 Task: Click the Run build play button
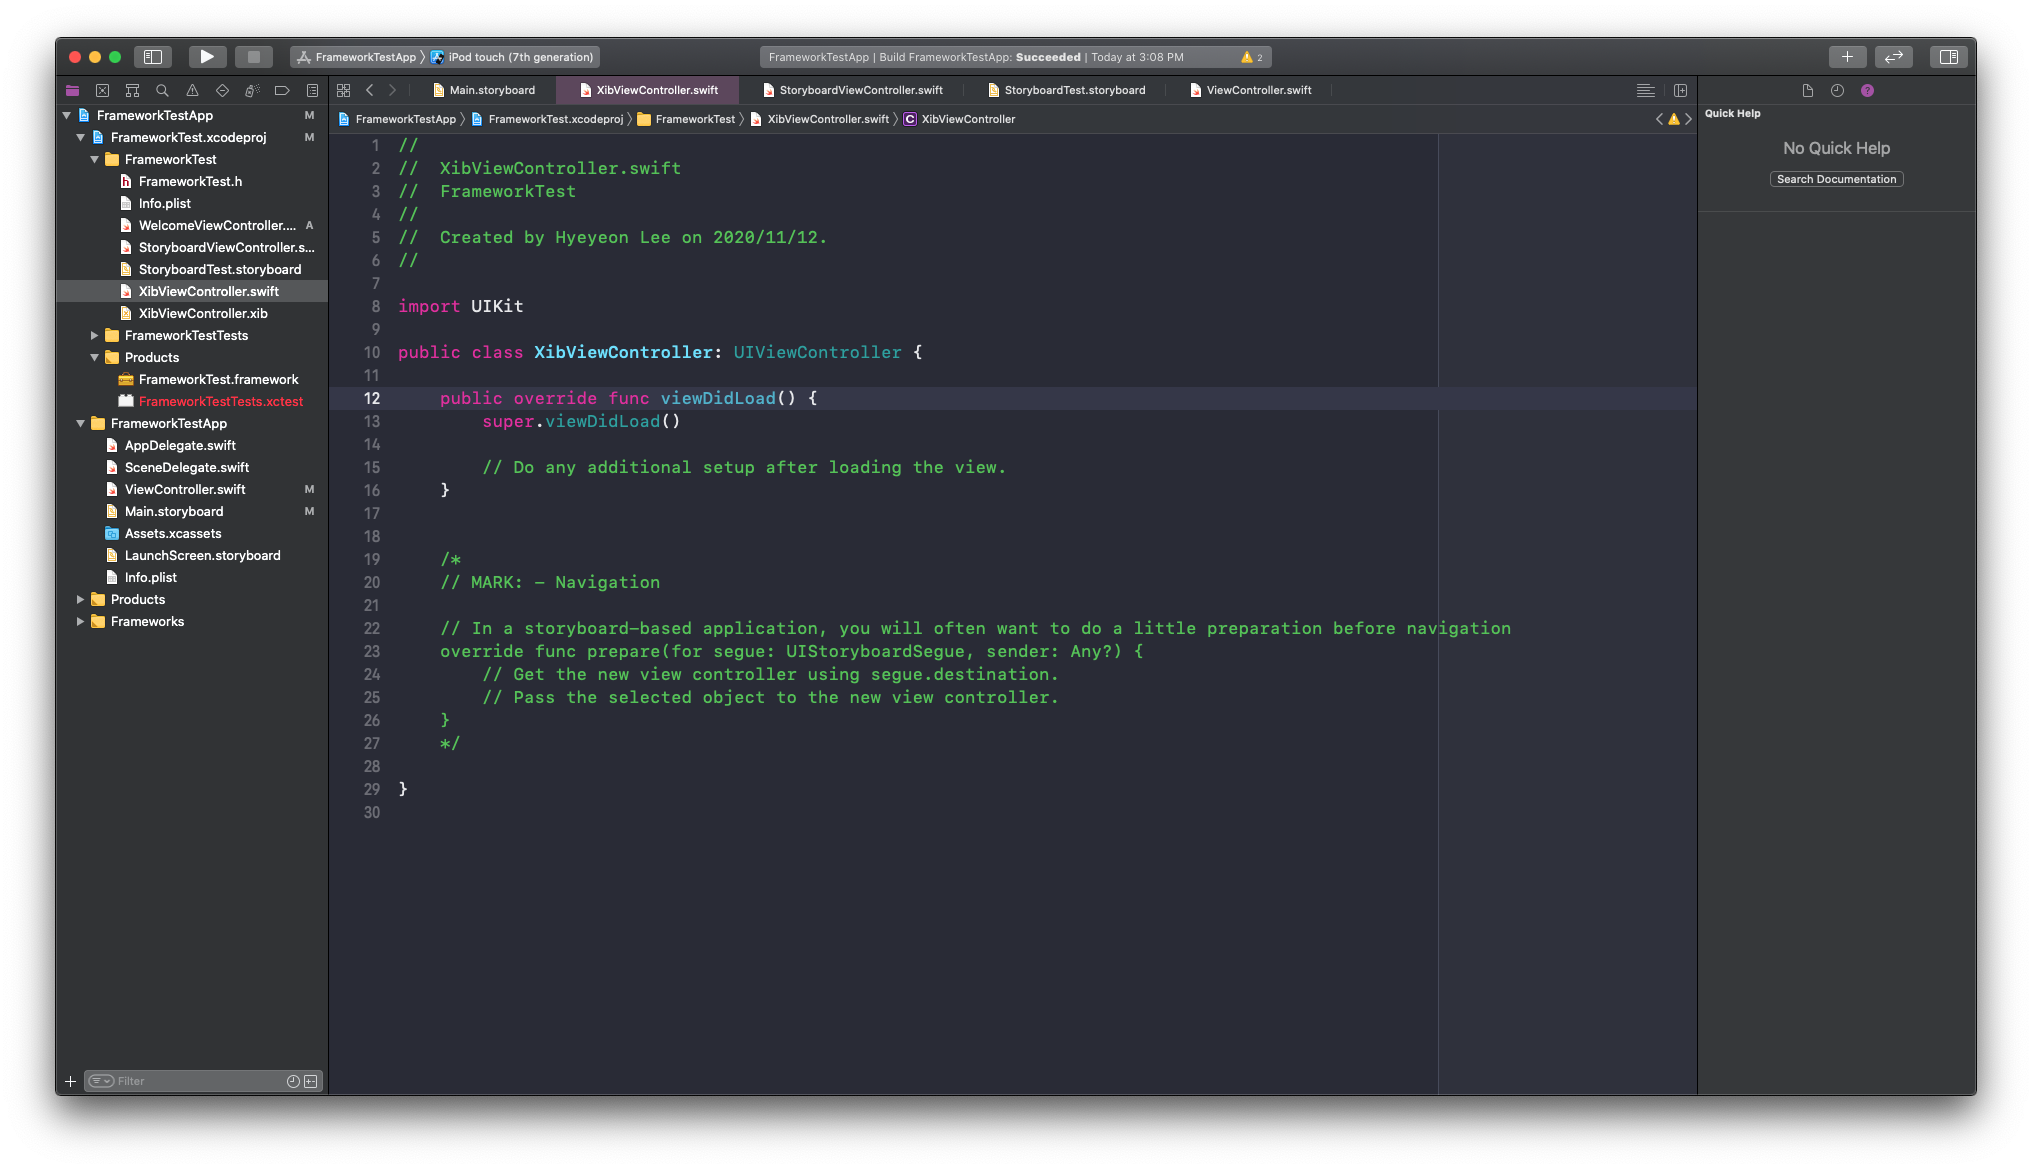pyautogui.click(x=206, y=57)
